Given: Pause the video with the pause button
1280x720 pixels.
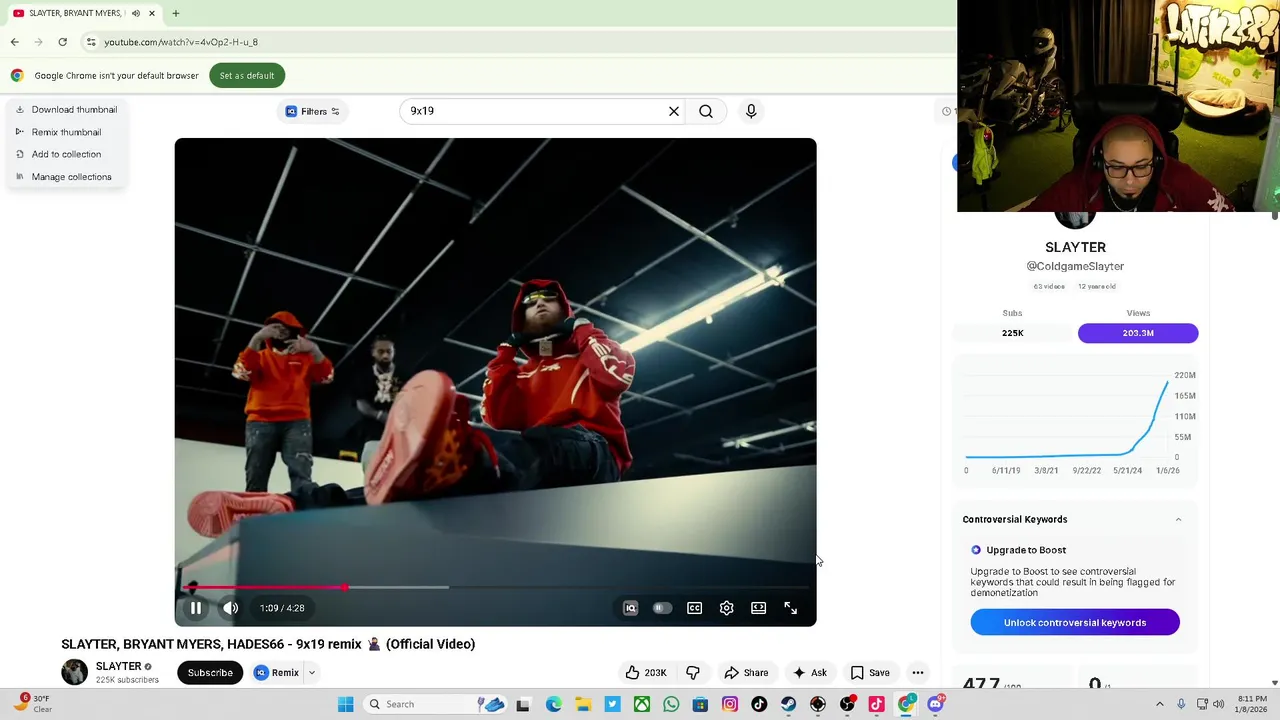Looking at the screenshot, I should 196,608.
